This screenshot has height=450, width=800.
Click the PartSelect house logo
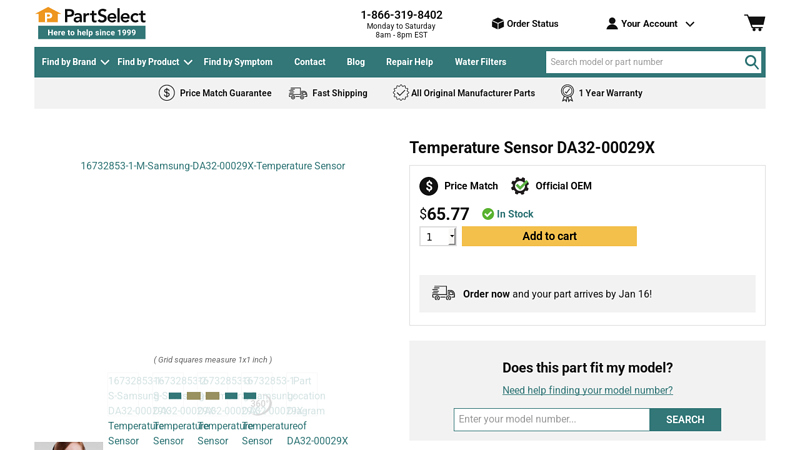47,15
